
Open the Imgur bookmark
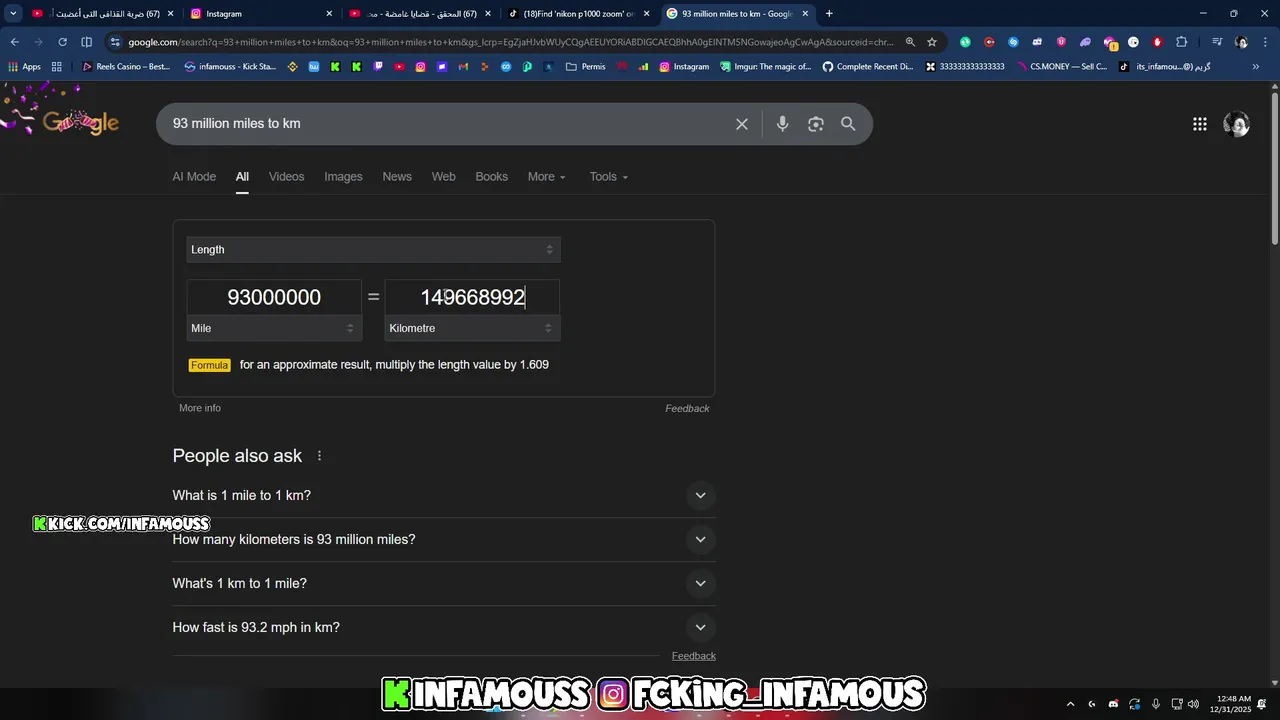click(765, 67)
